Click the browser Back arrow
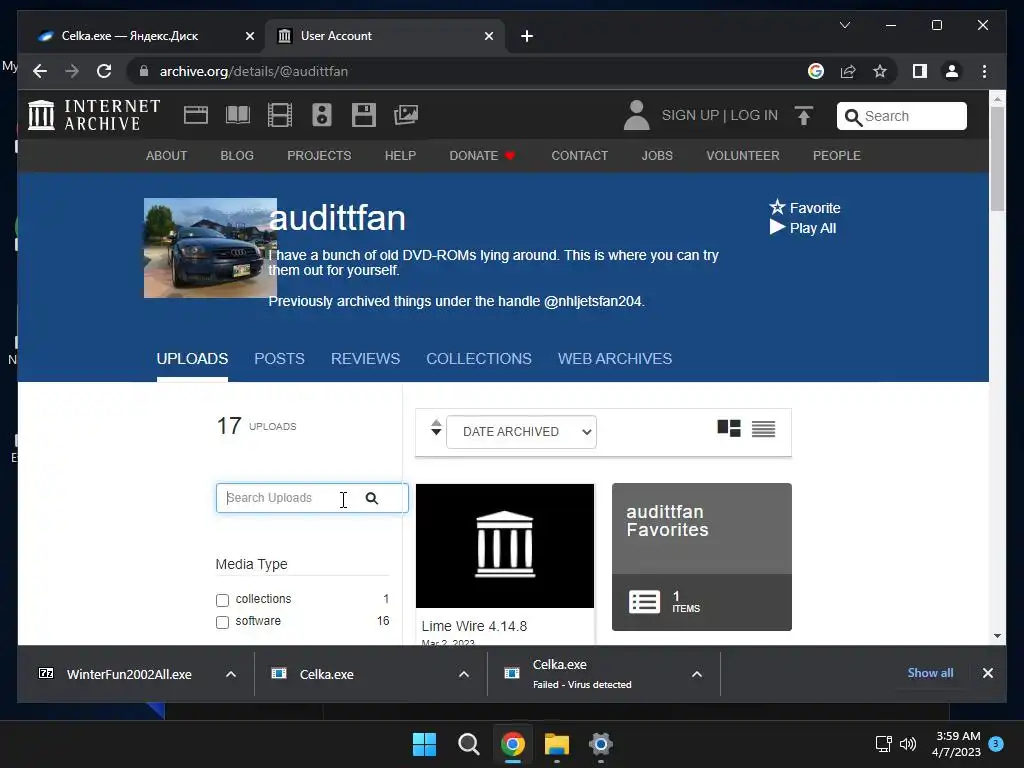Screen dimensions: 1024x768 [40, 71]
